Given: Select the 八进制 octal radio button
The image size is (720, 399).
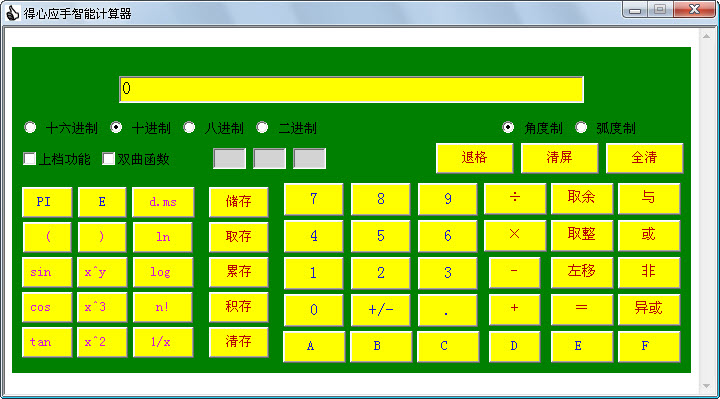Looking at the screenshot, I should point(189,128).
